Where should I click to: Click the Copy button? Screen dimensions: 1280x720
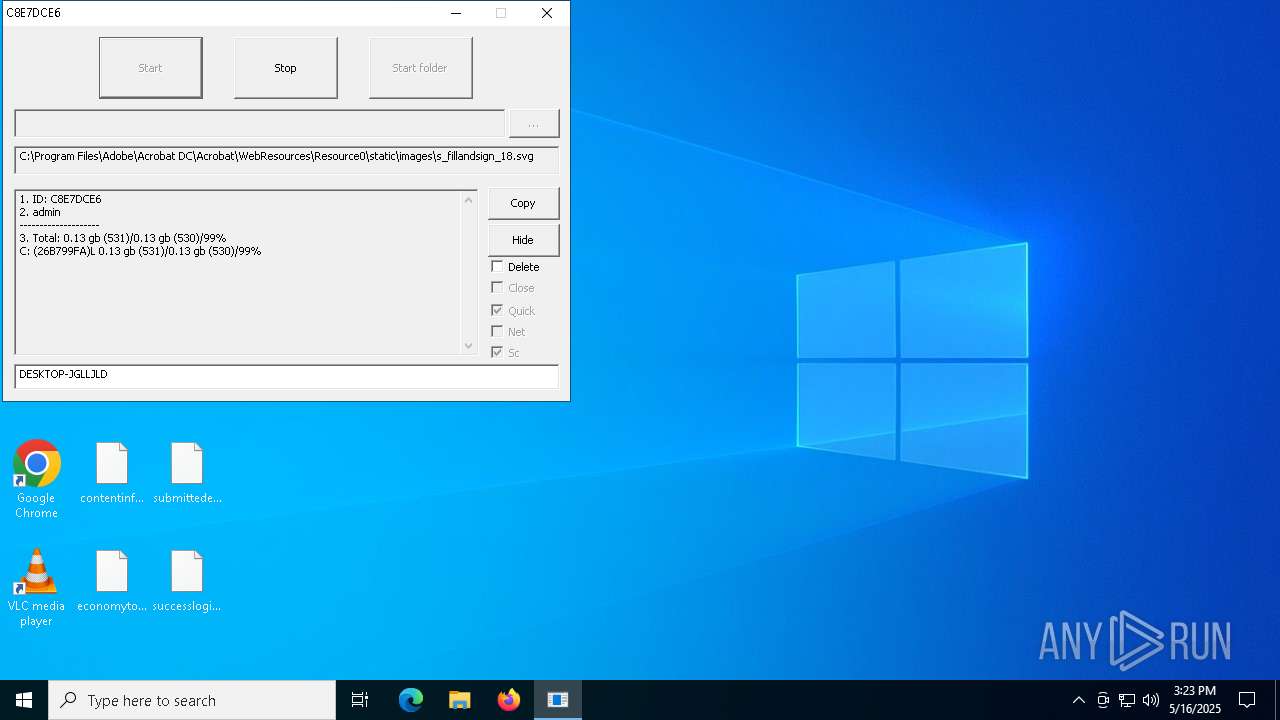coord(523,203)
